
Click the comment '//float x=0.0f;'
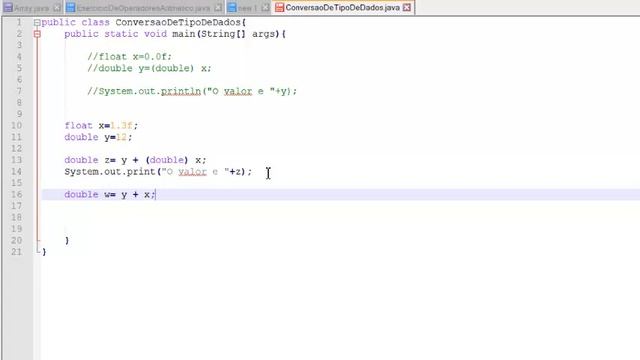click(x=129, y=57)
